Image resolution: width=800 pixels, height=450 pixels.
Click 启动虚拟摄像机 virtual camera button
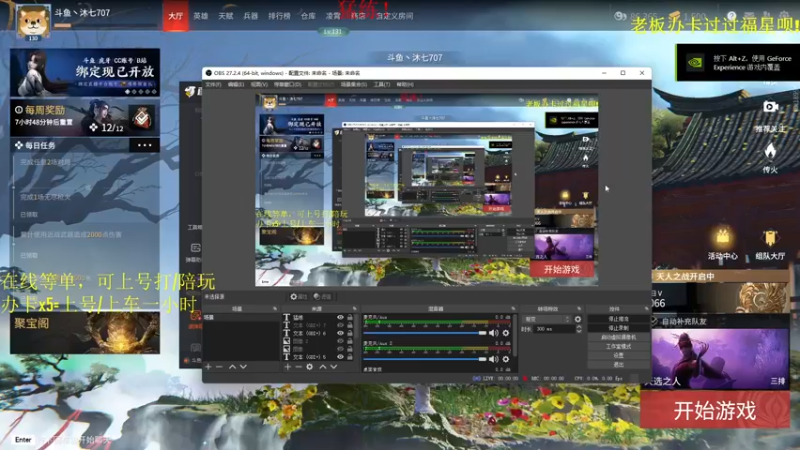click(618, 337)
